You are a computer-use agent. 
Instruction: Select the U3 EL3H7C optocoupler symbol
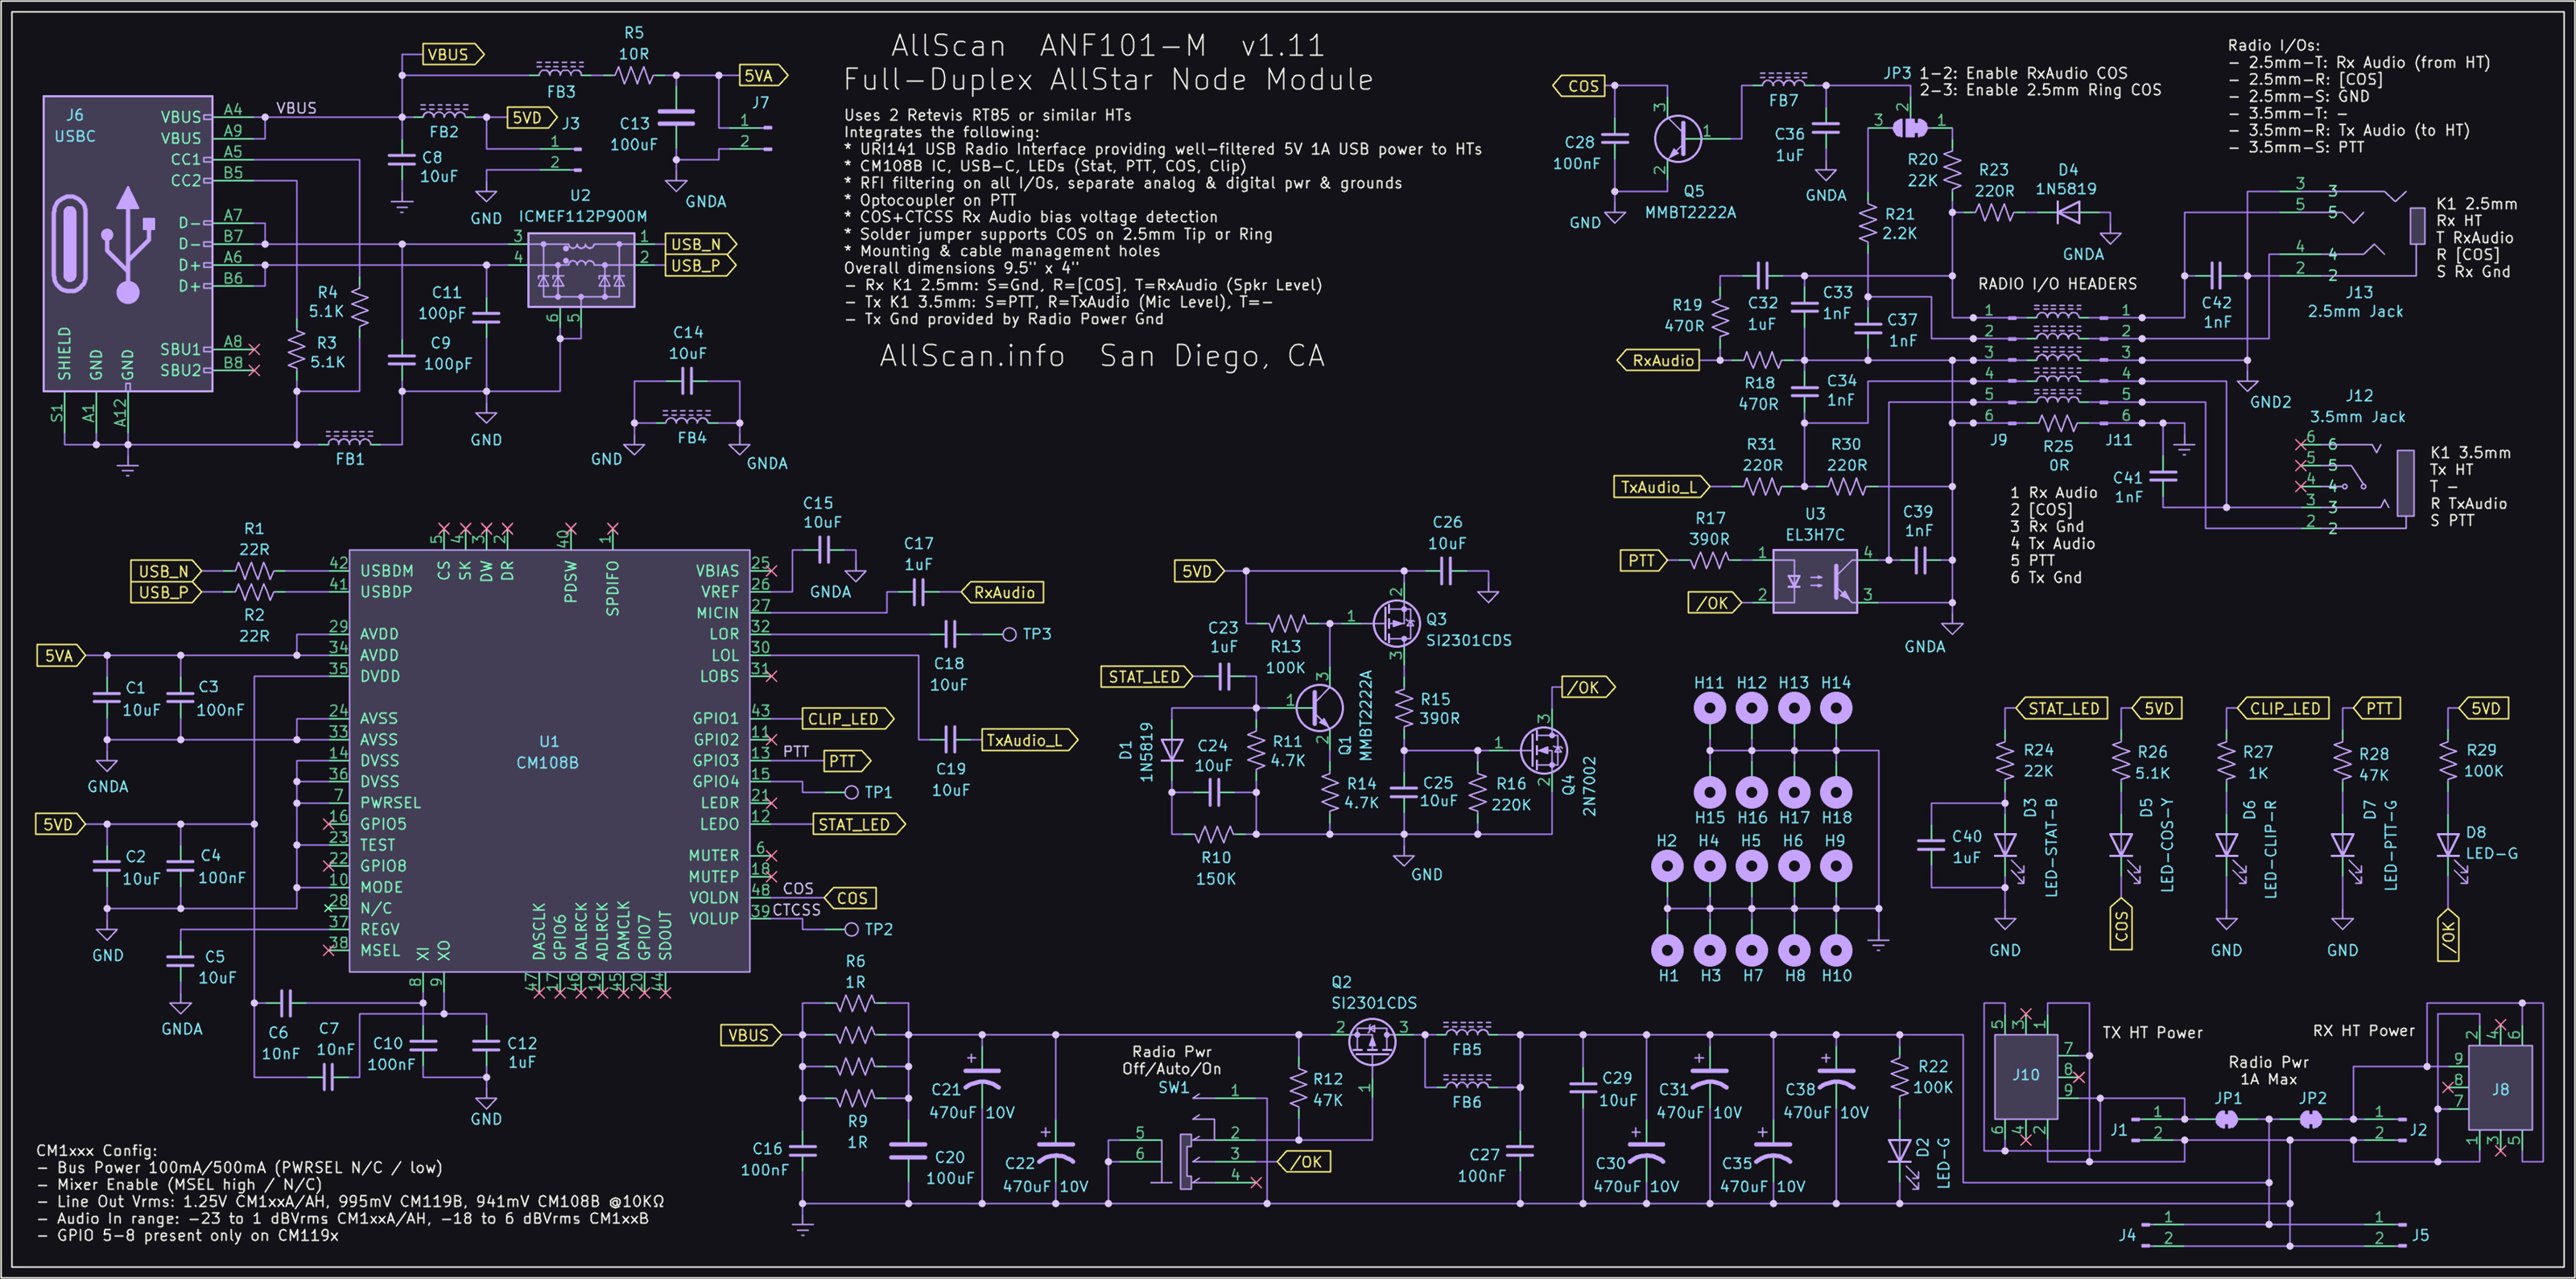(1815, 581)
